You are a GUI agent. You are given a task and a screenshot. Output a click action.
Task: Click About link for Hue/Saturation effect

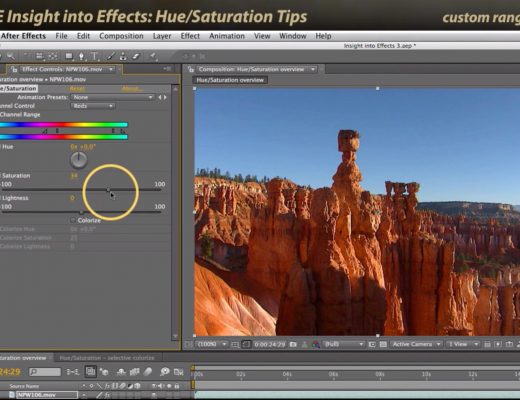point(131,89)
